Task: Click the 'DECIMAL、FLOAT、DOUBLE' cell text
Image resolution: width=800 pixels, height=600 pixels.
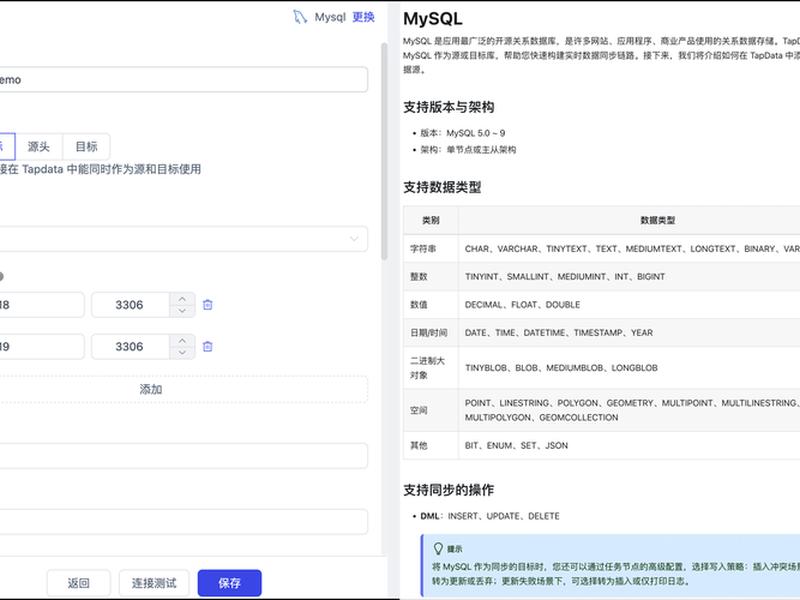Action: [522, 305]
